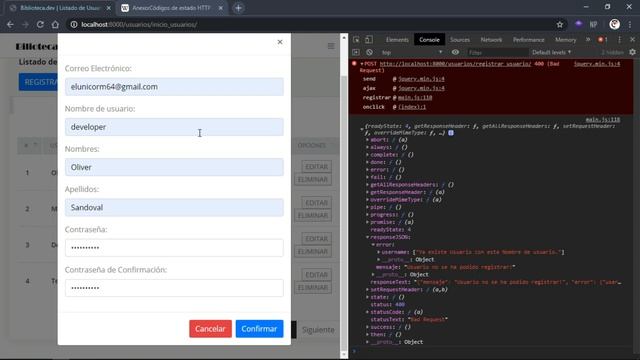The image size is (640, 360).
Task: Open console settings gear icon
Action: coord(632,52)
